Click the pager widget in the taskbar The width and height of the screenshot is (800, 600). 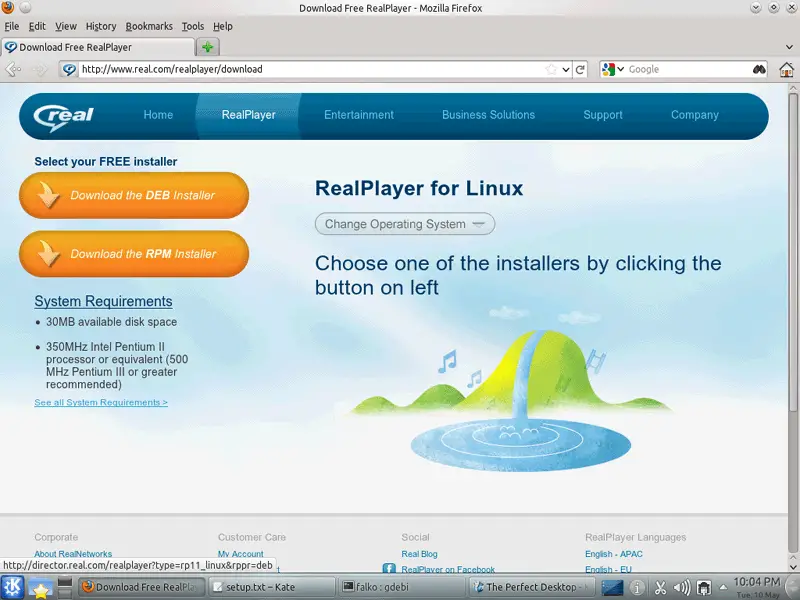click(65, 588)
